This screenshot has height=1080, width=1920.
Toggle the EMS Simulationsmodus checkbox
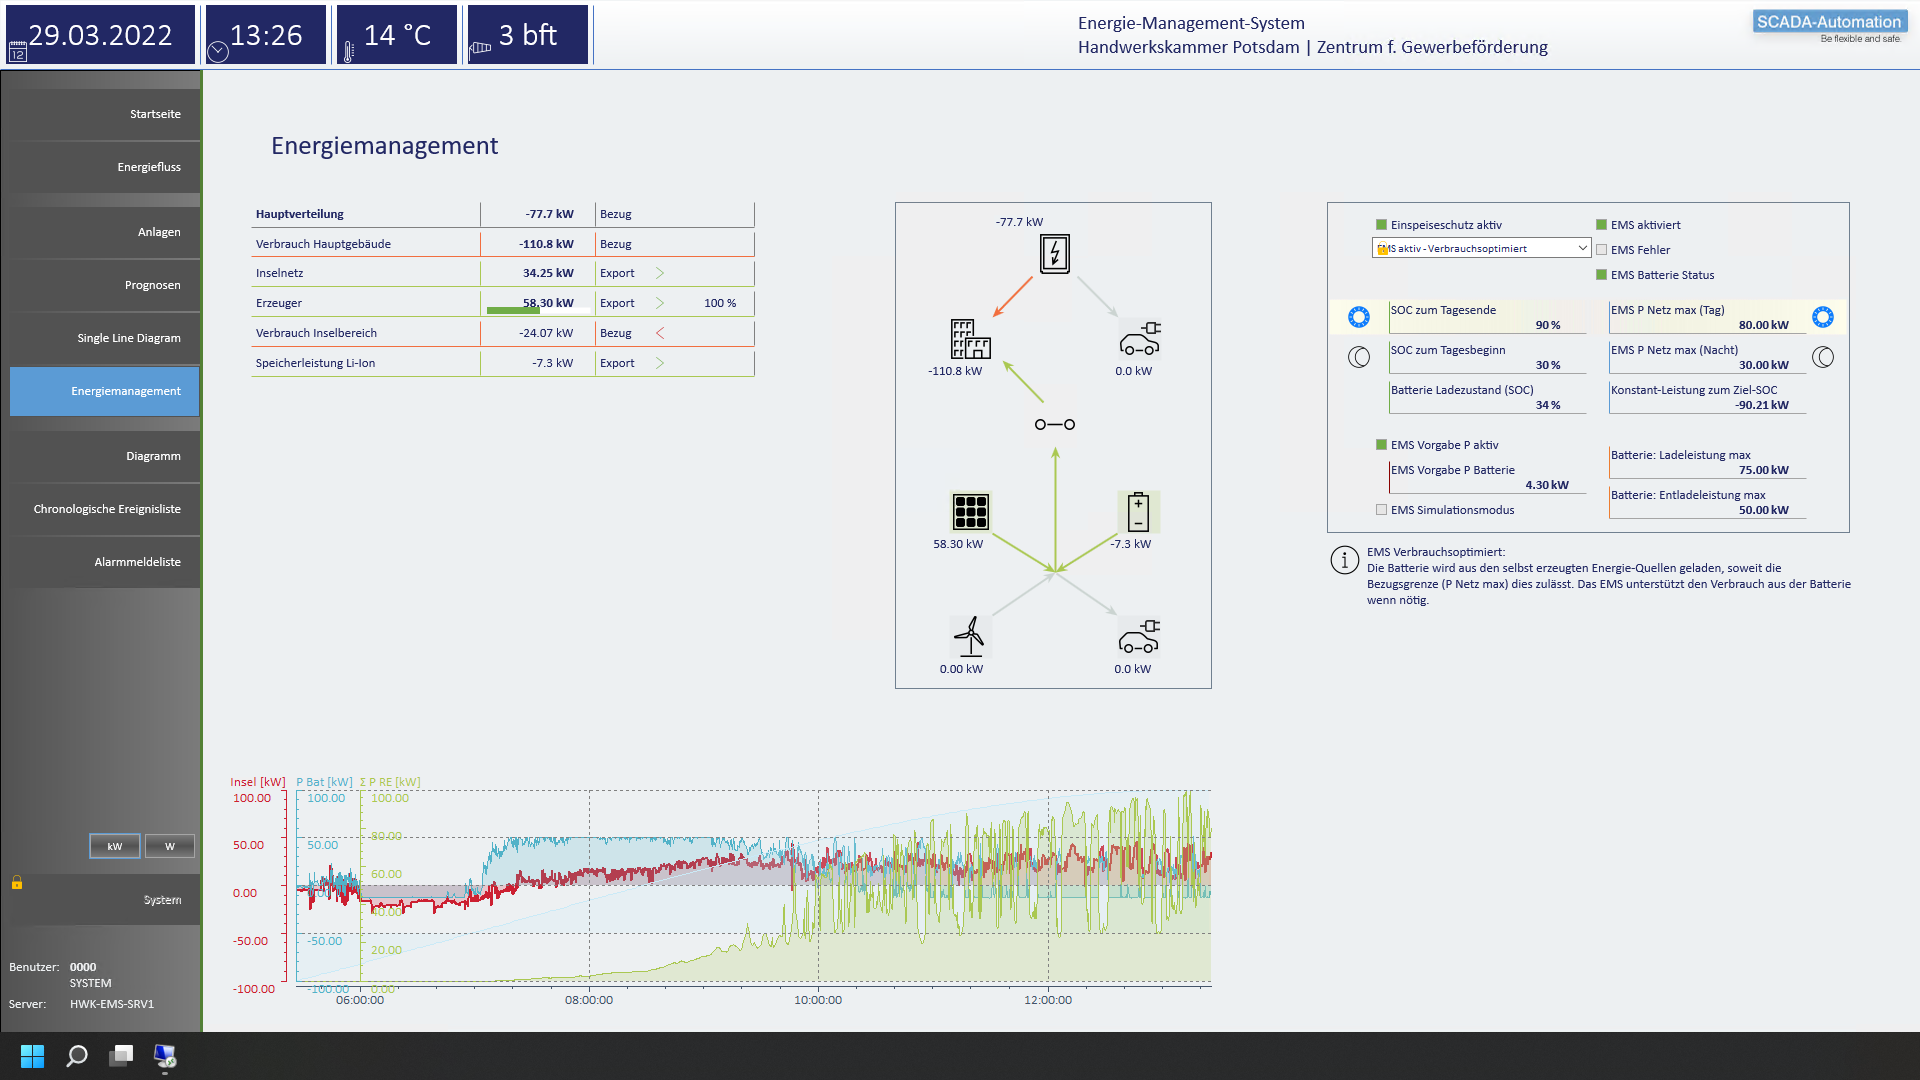point(1381,510)
